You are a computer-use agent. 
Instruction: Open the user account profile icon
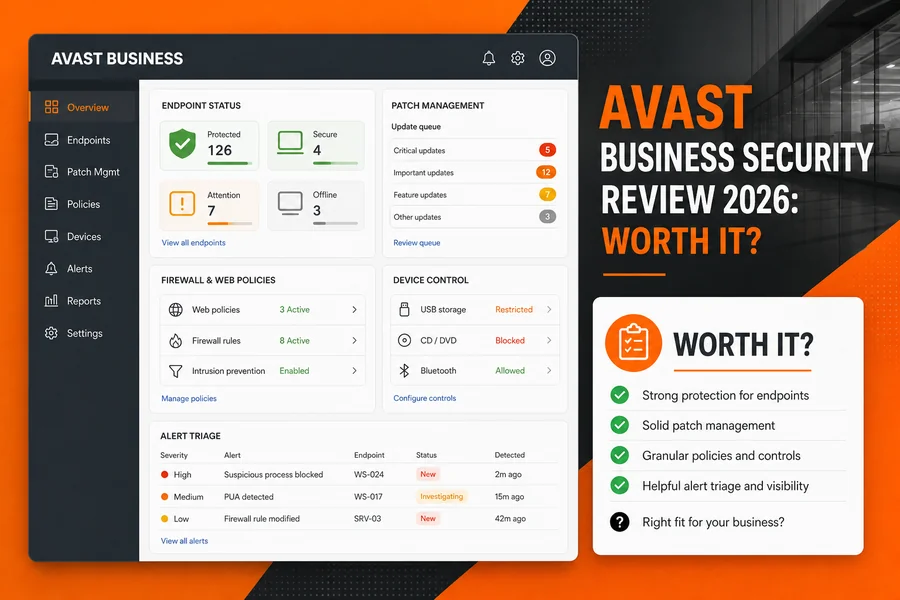547,58
